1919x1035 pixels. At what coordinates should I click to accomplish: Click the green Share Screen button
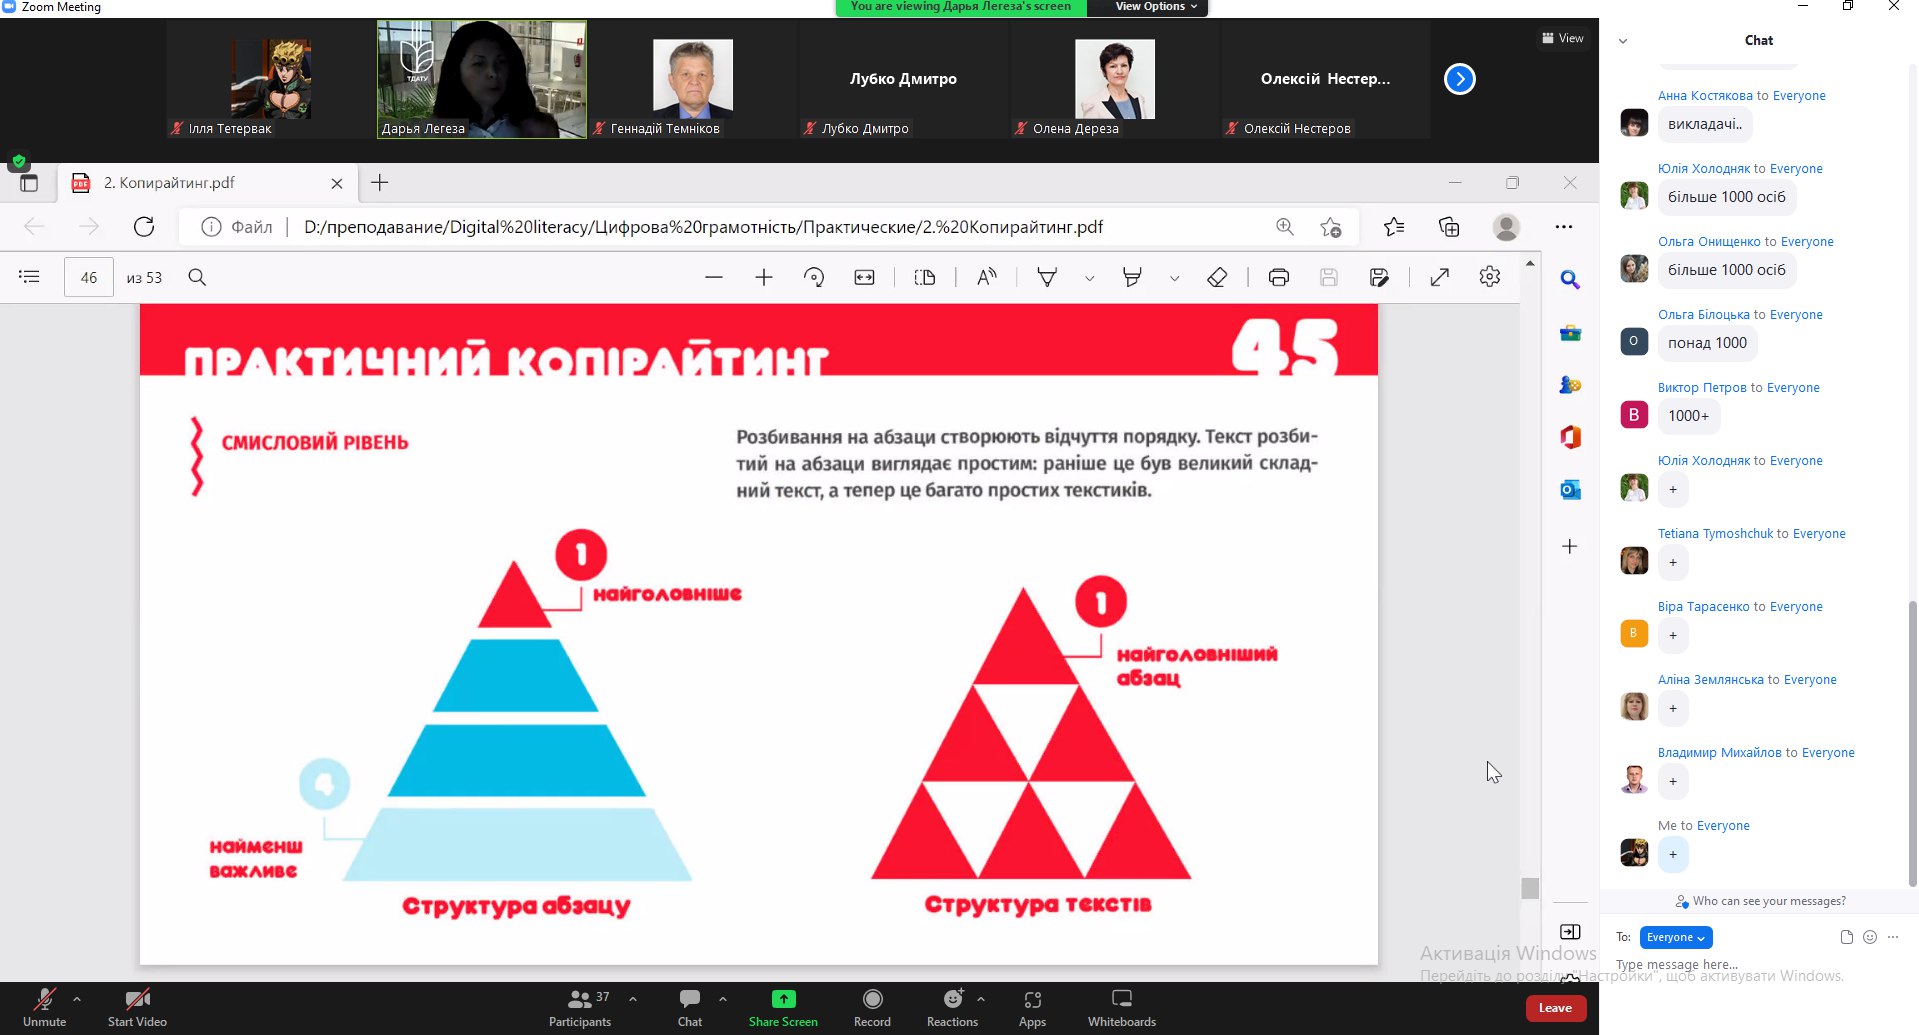coord(783,1007)
